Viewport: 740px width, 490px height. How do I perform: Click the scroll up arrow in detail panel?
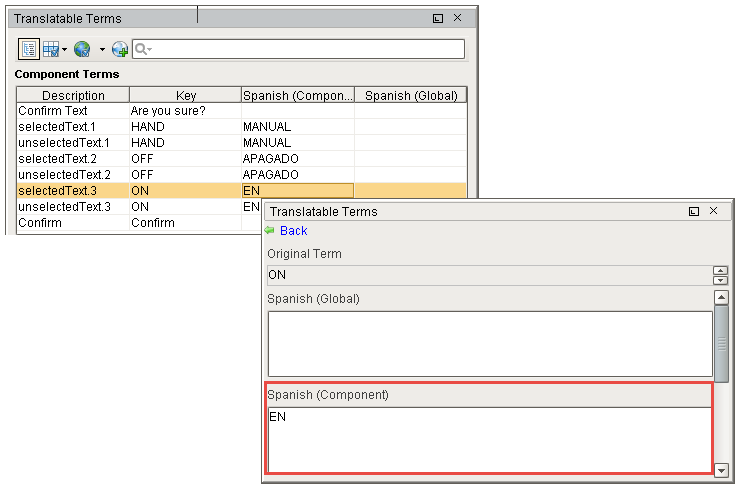(721, 297)
